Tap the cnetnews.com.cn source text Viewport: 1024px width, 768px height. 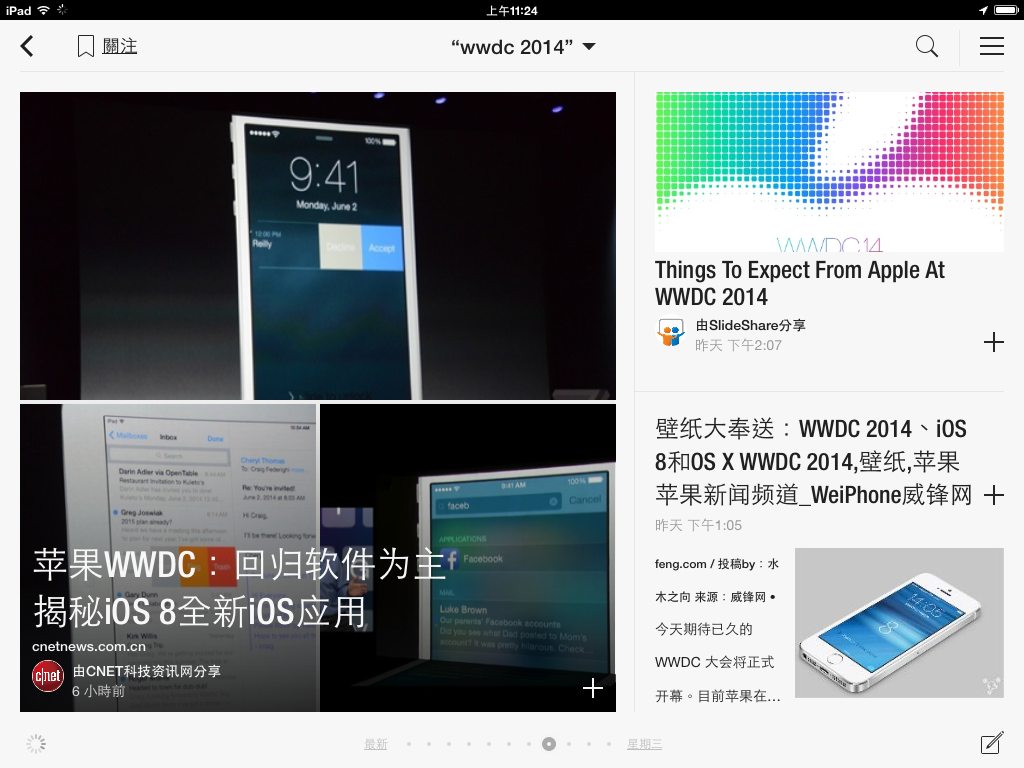[x=89, y=647]
